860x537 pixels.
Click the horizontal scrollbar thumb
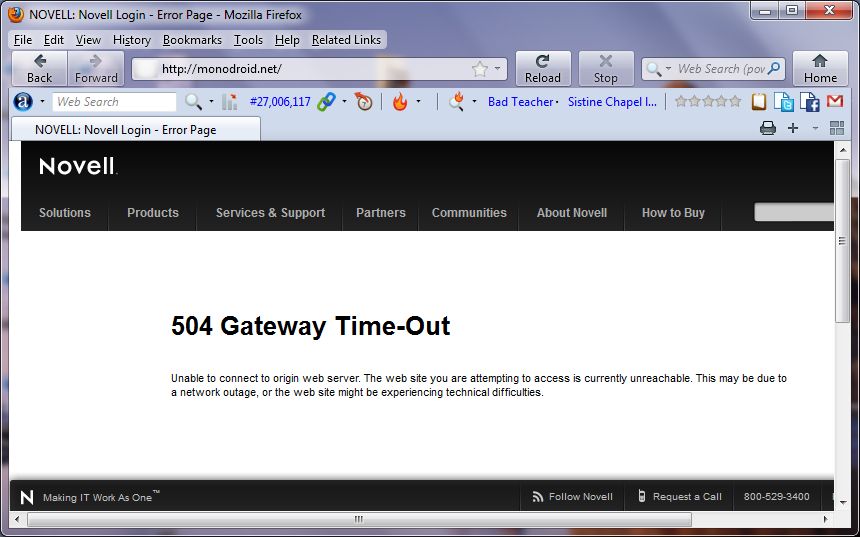[x=359, y=519]
